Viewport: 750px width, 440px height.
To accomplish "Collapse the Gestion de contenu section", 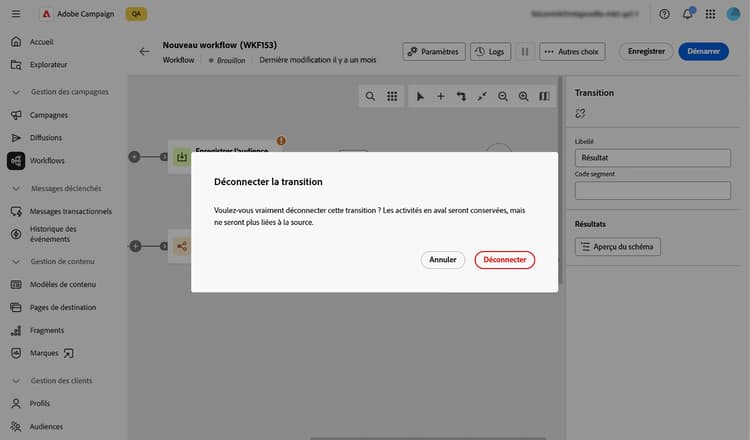I will [16, 262].
